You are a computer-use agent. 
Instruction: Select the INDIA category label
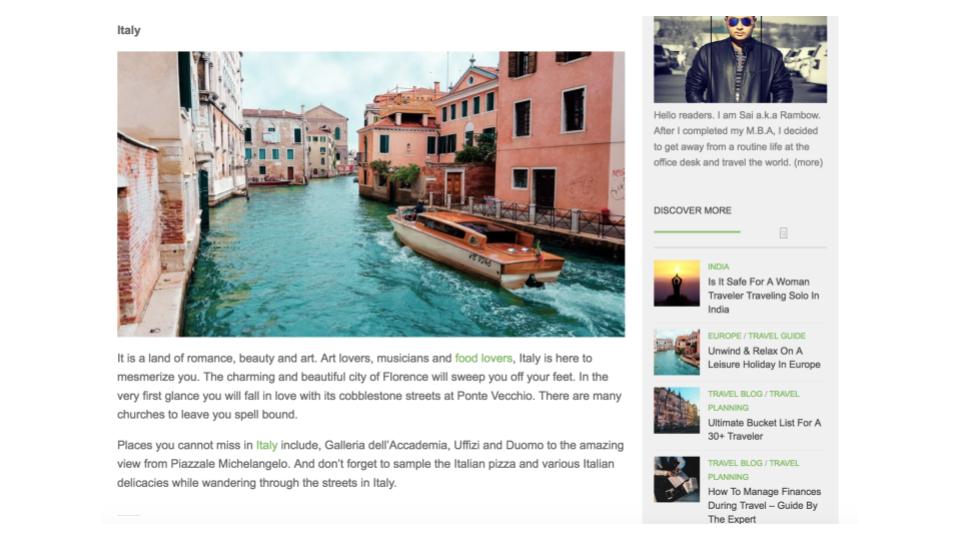[718, 267]
